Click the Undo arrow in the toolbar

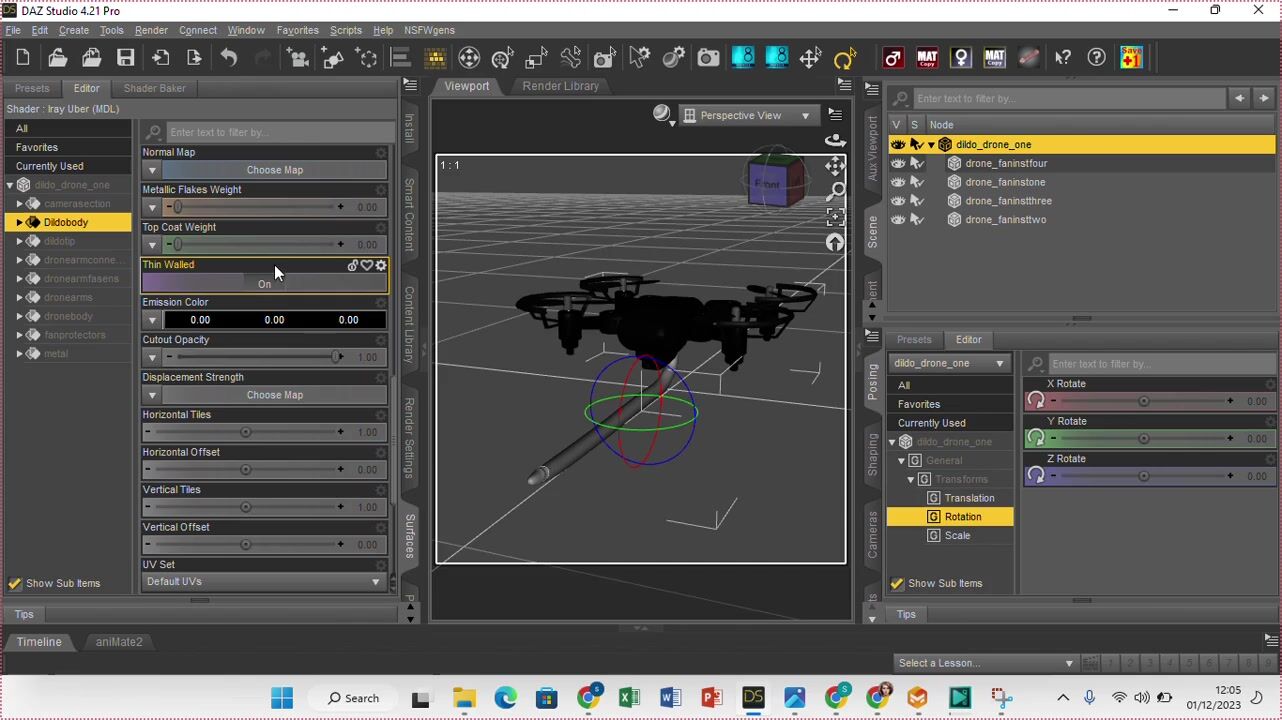(x=229, y=58)
